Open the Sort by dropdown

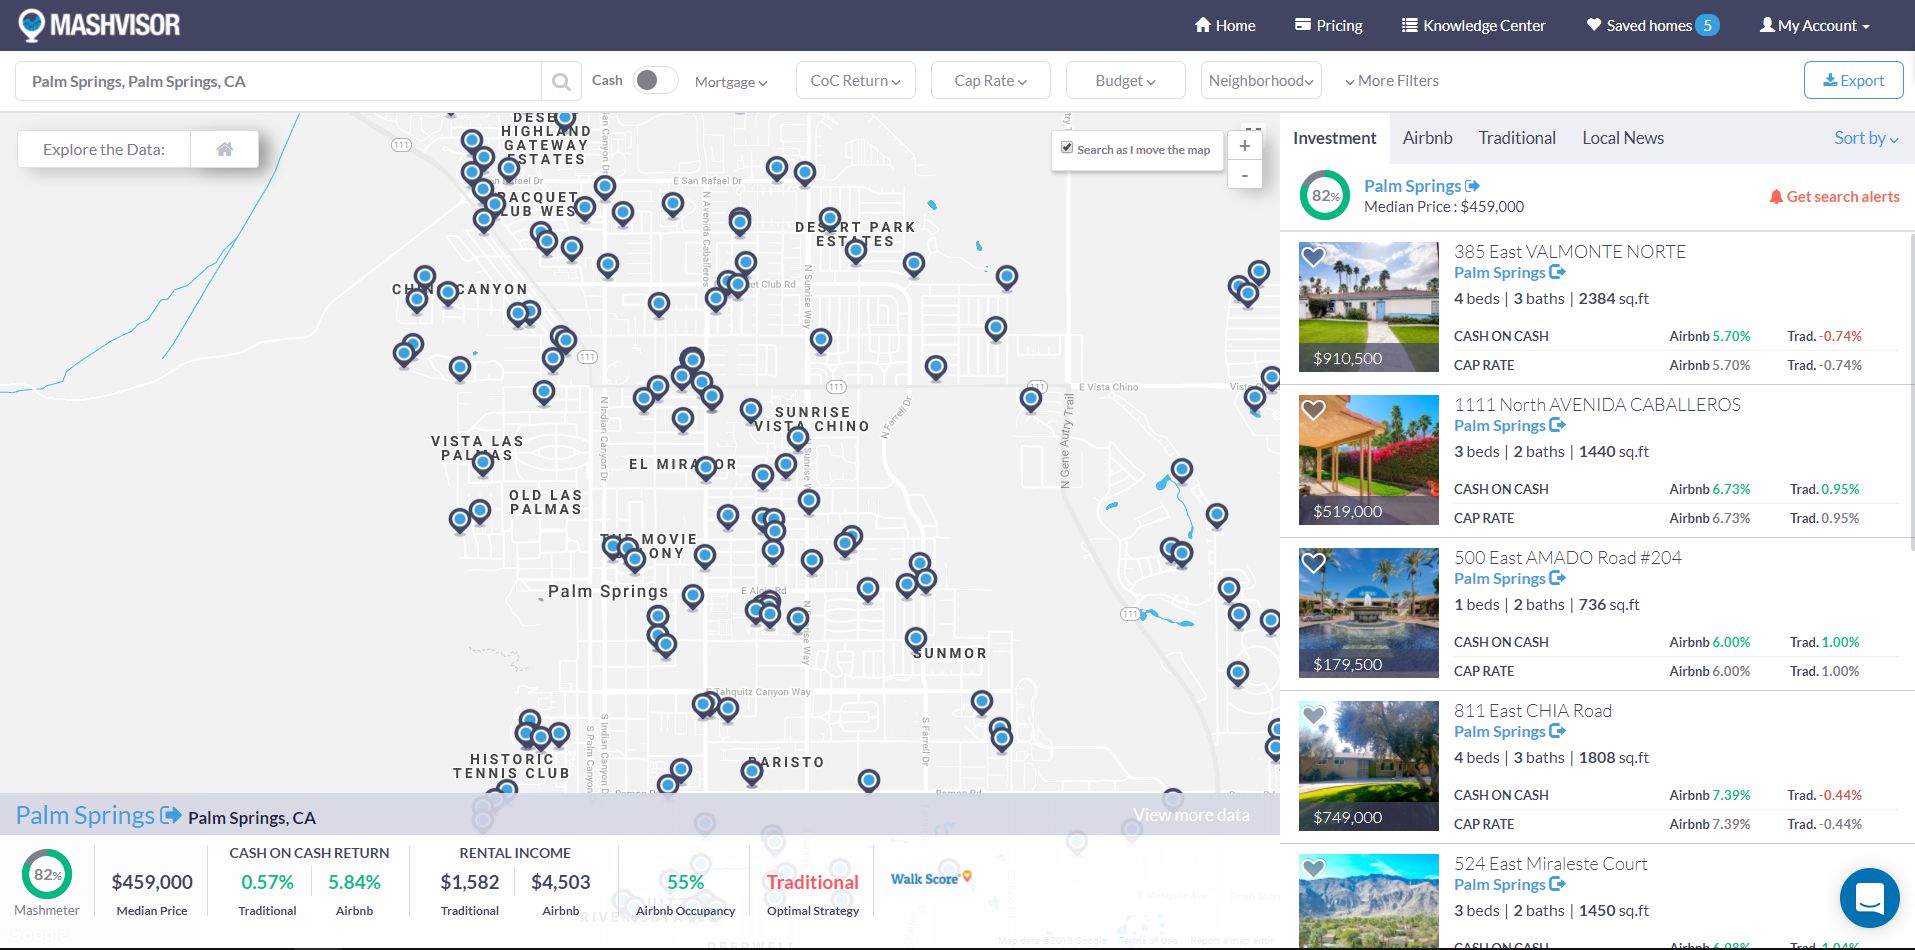pos(1865,138)
